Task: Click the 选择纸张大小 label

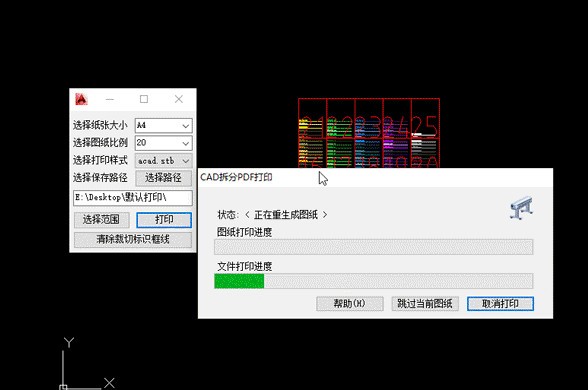Action: point(100,125)
